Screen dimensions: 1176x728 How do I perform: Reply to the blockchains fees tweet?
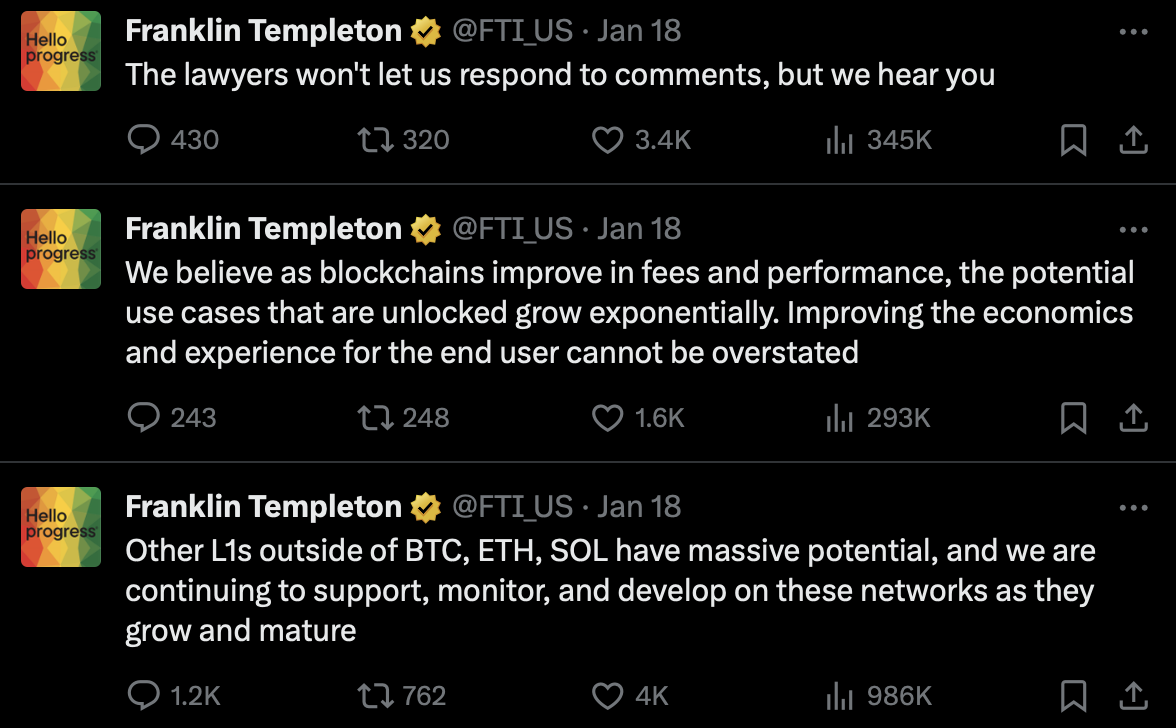click(145, 417)
